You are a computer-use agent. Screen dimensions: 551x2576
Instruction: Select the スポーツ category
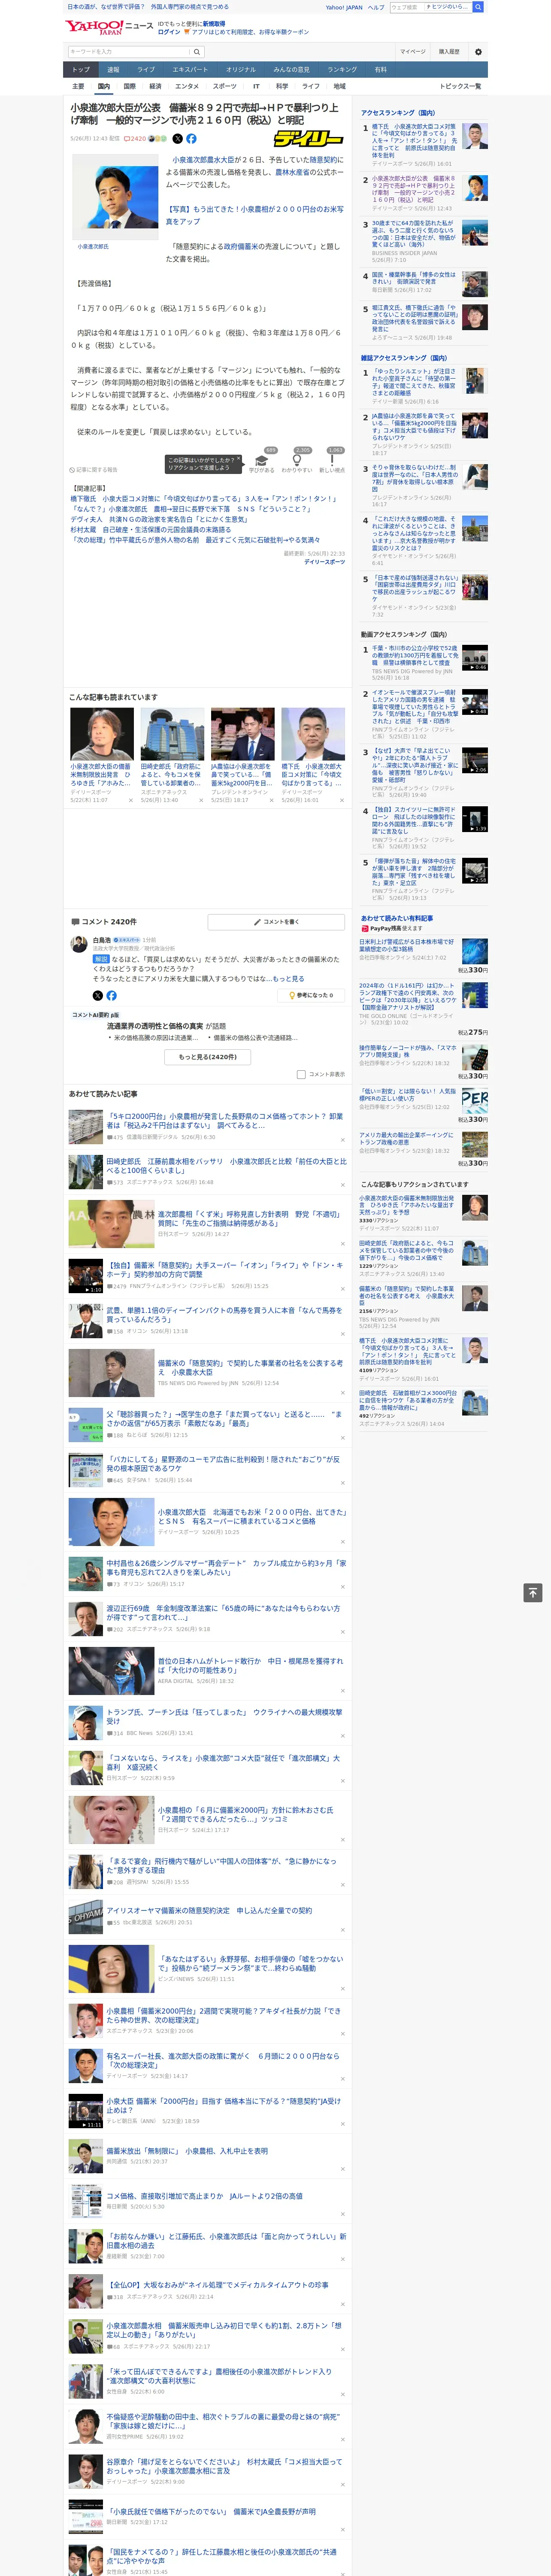click(x=225, y=86)
